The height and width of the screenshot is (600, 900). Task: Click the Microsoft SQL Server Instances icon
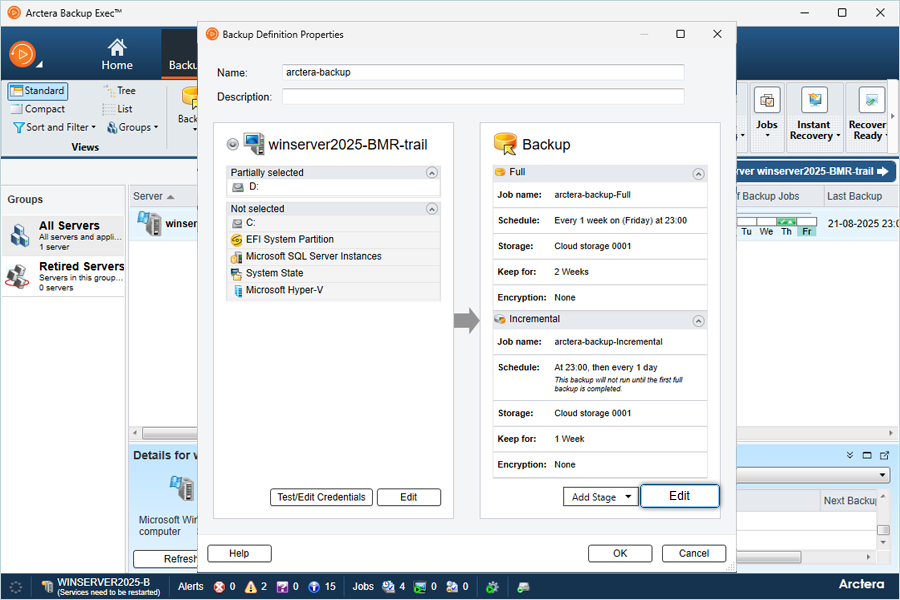(236, 257)
